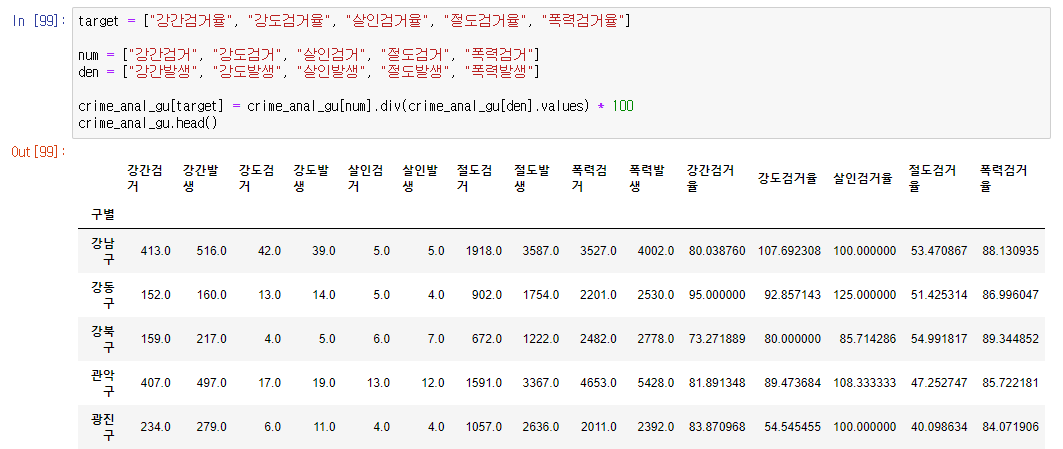Click the 폭력검거율 column header
The width and height of the screenshot is (1063, 449).
pos(1003,178)
